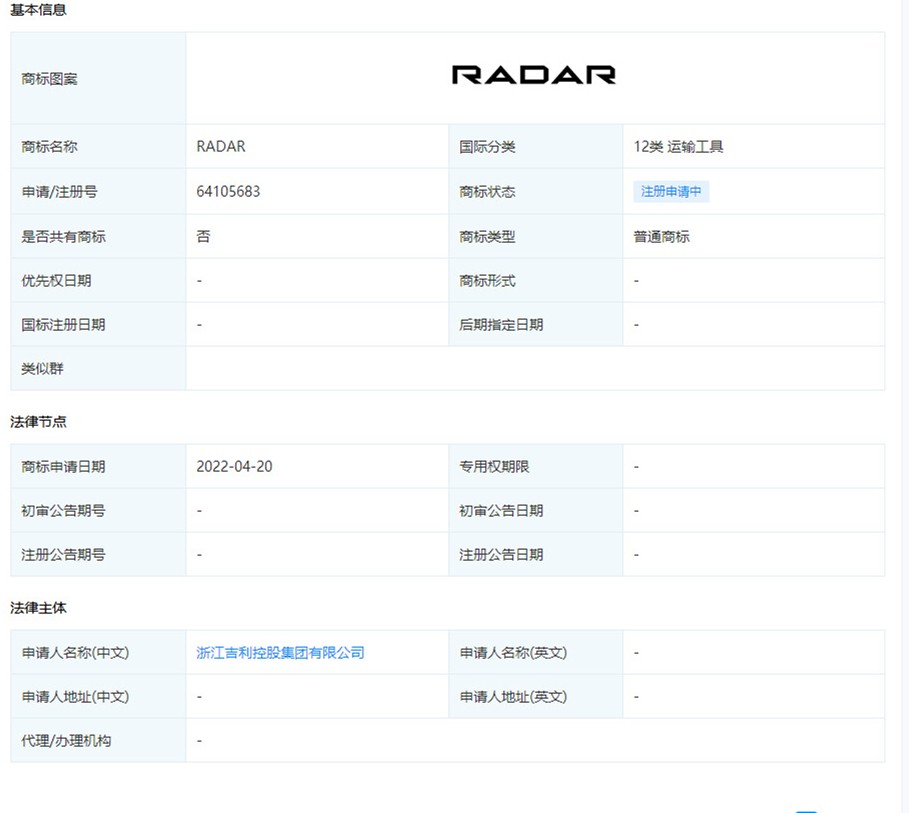
Task: Click the RADAR trademark logo image
Action: point(534,75)
